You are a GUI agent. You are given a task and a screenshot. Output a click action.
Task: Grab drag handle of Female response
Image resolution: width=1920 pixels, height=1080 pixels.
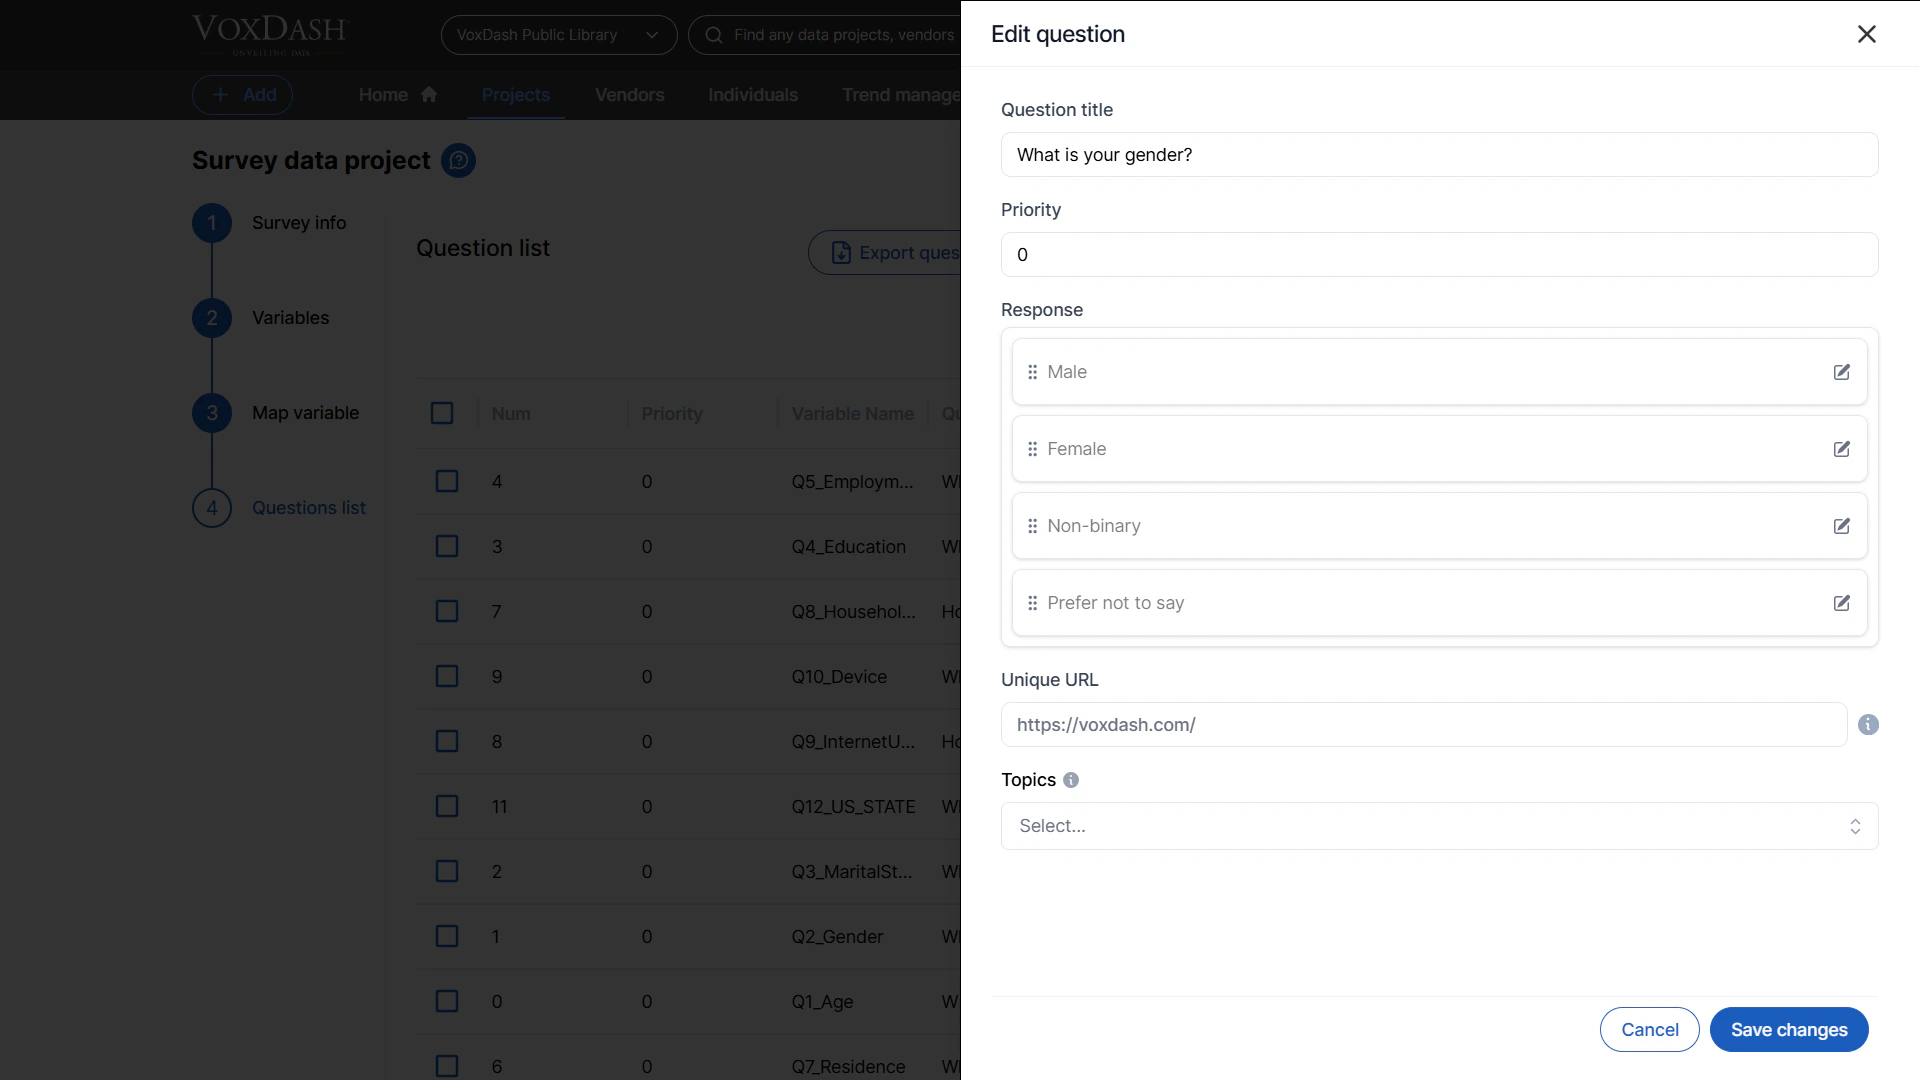(1032, 449)
